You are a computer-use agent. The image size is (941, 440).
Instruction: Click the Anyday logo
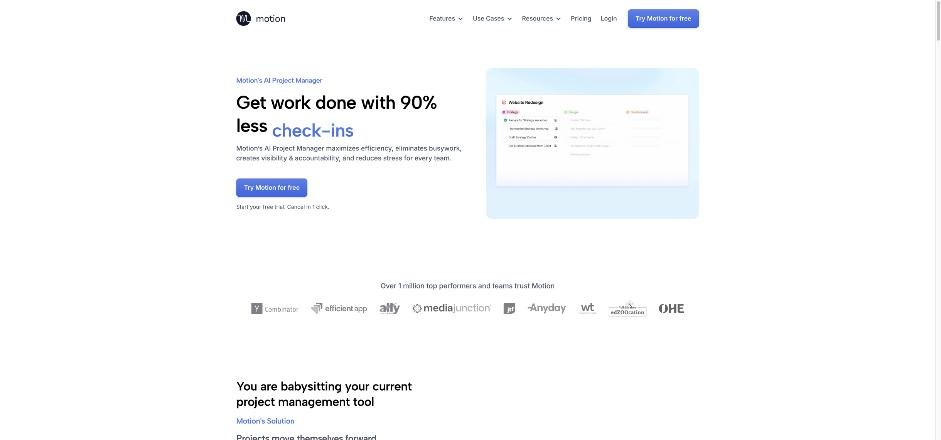pos(547,308)
